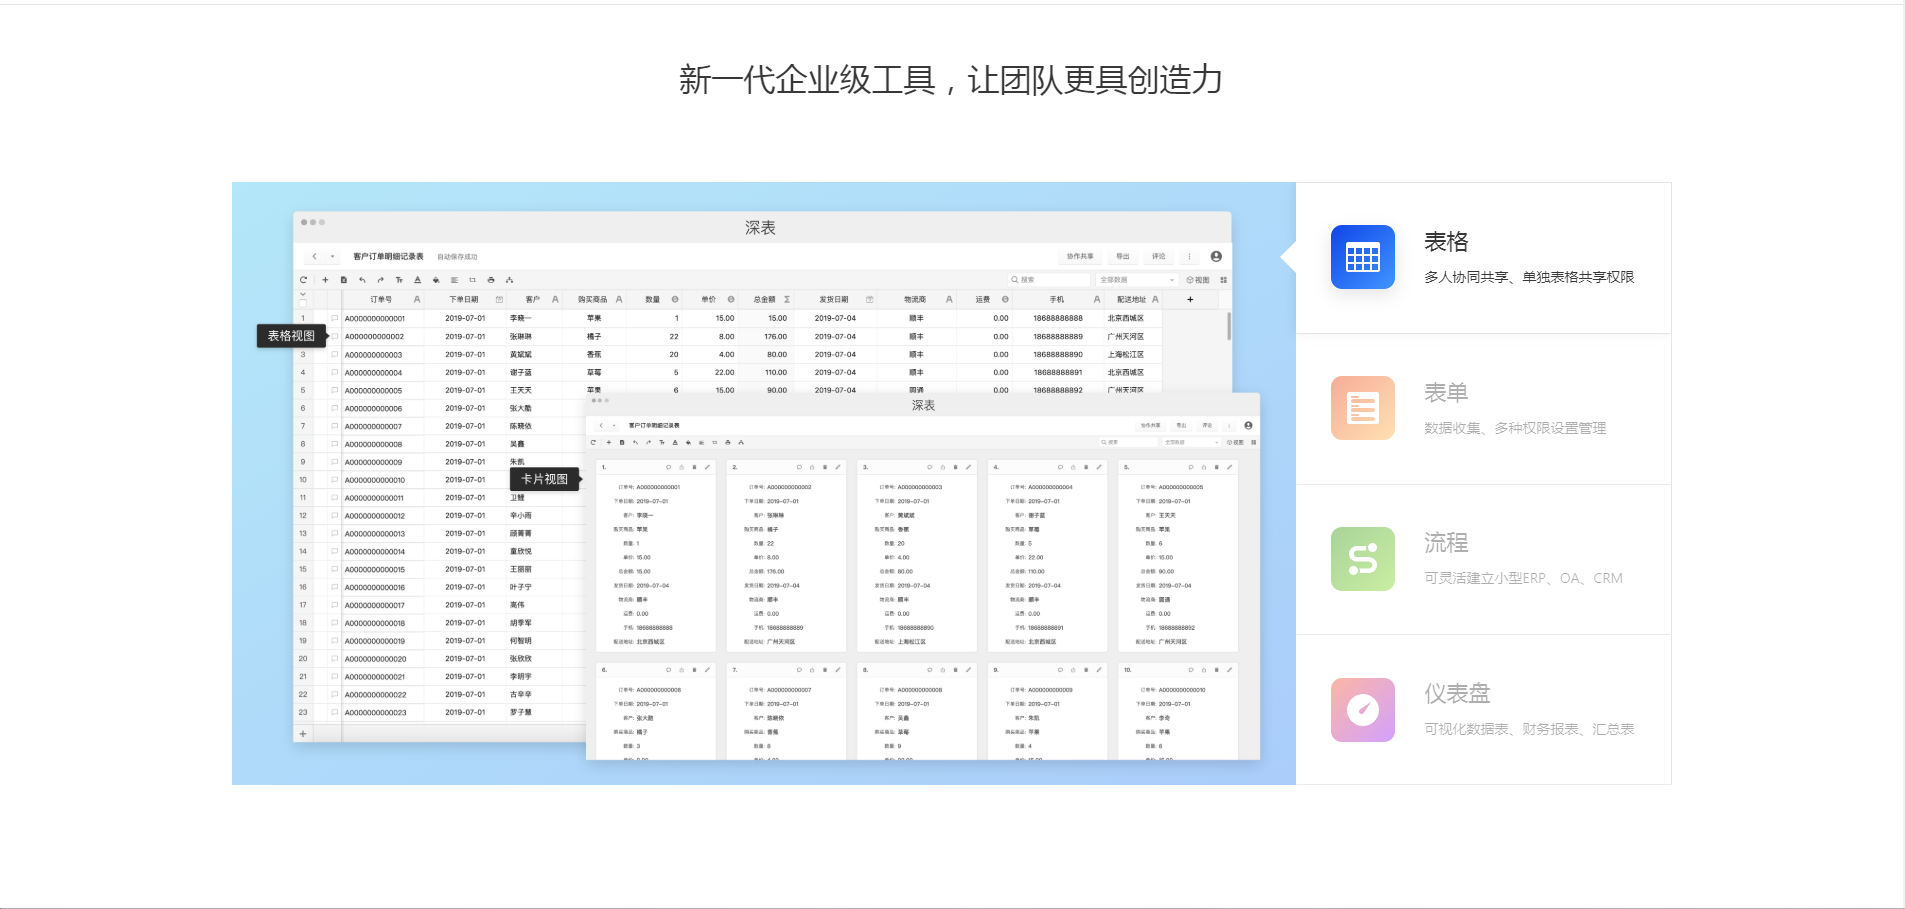Select the 表格 feature tab
This screenshot has width=1905, height=909.
1483,258
